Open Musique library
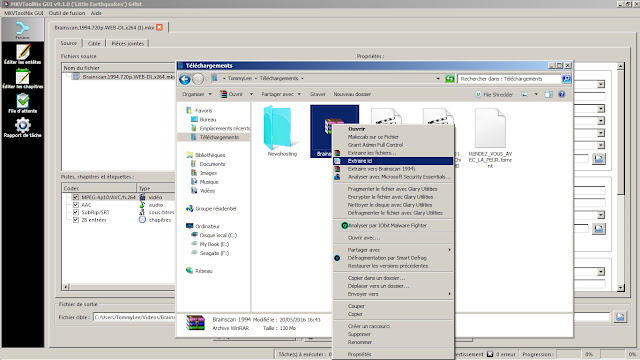 point(204,182)
